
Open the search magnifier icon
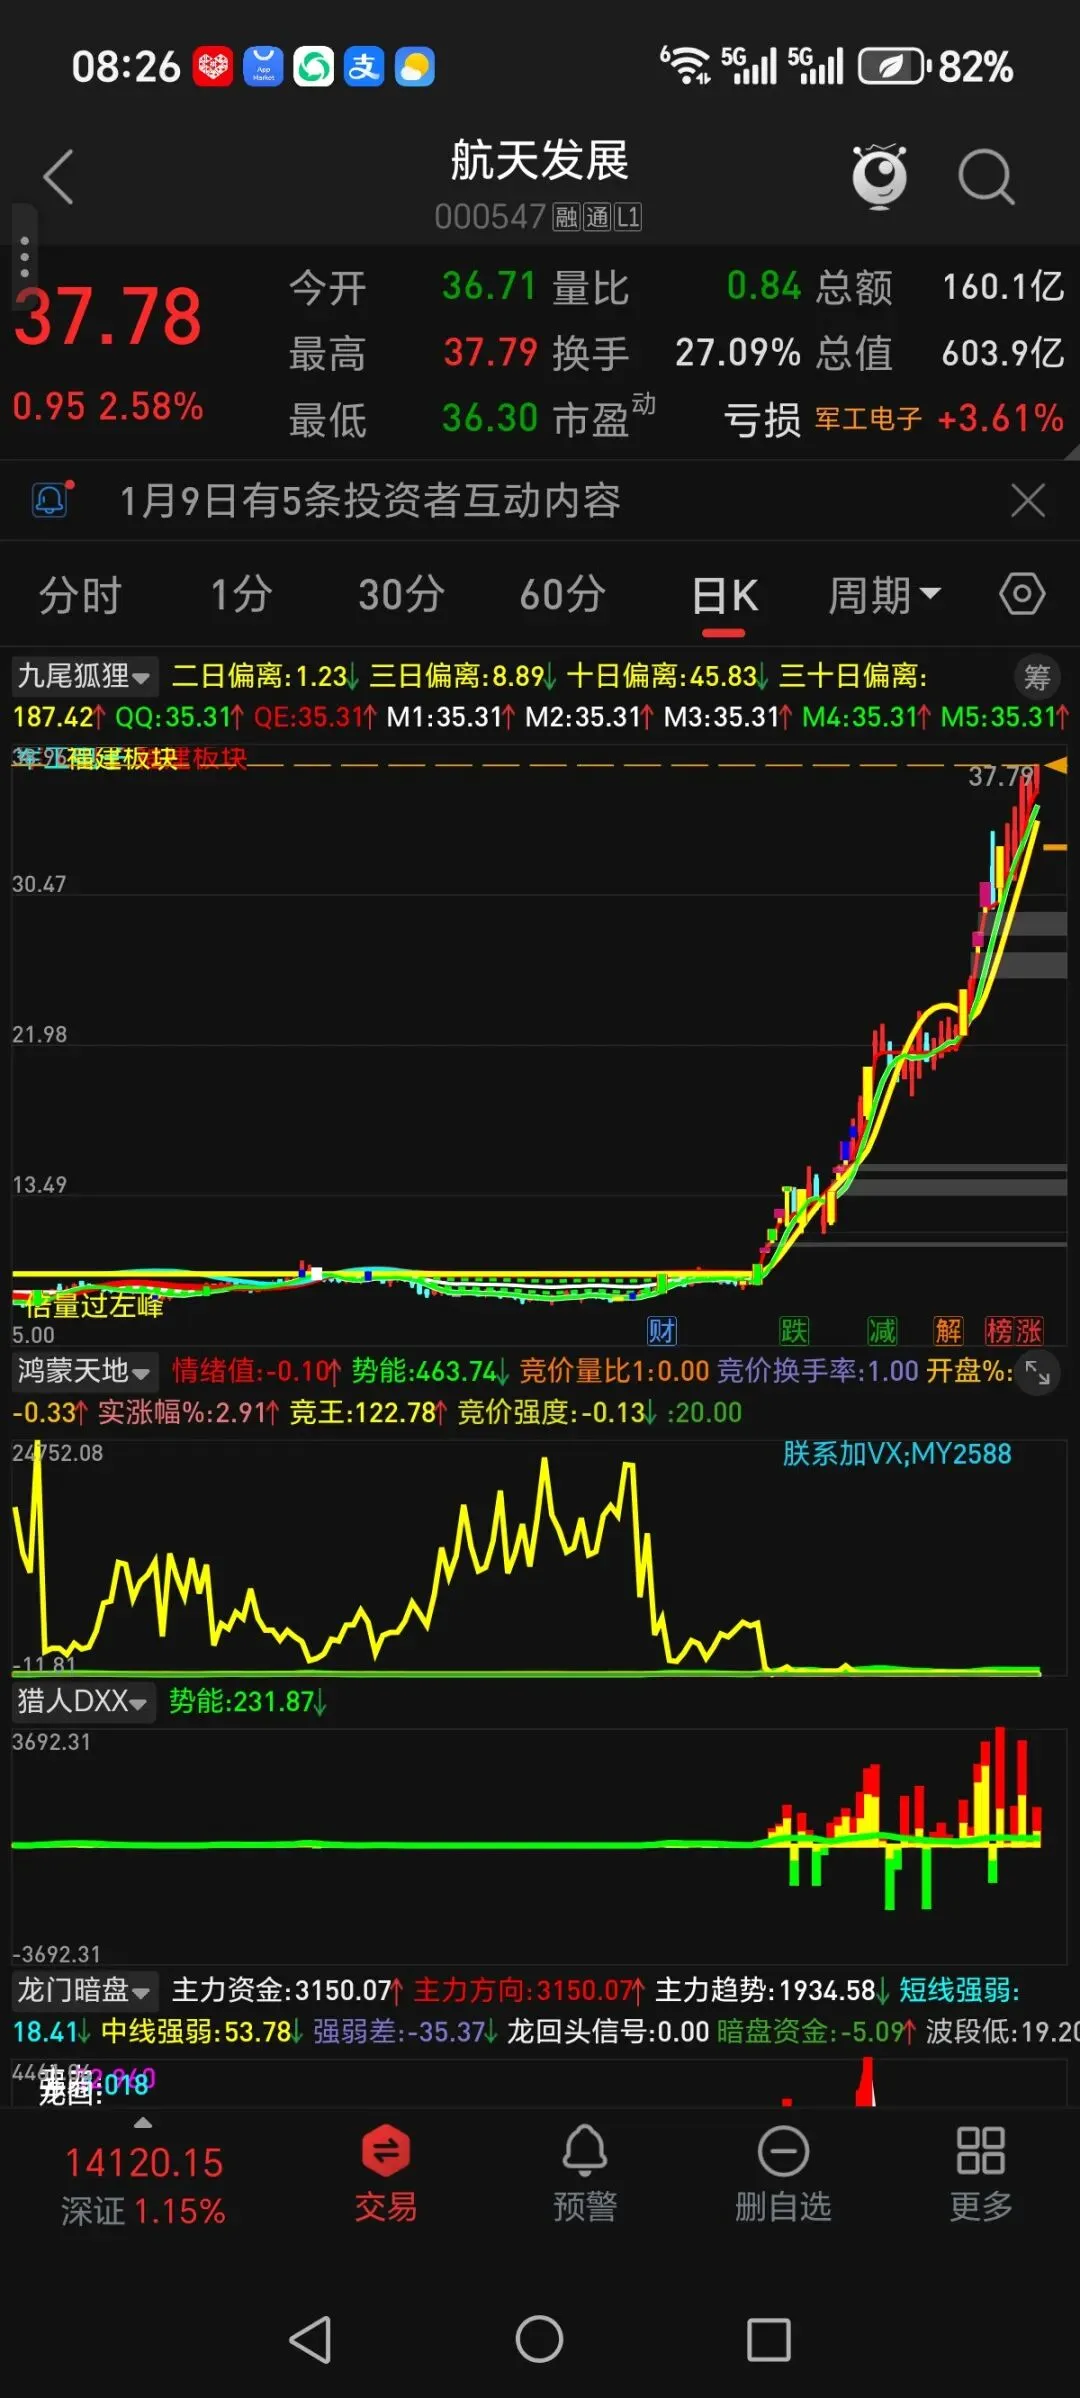coord(986,178)
